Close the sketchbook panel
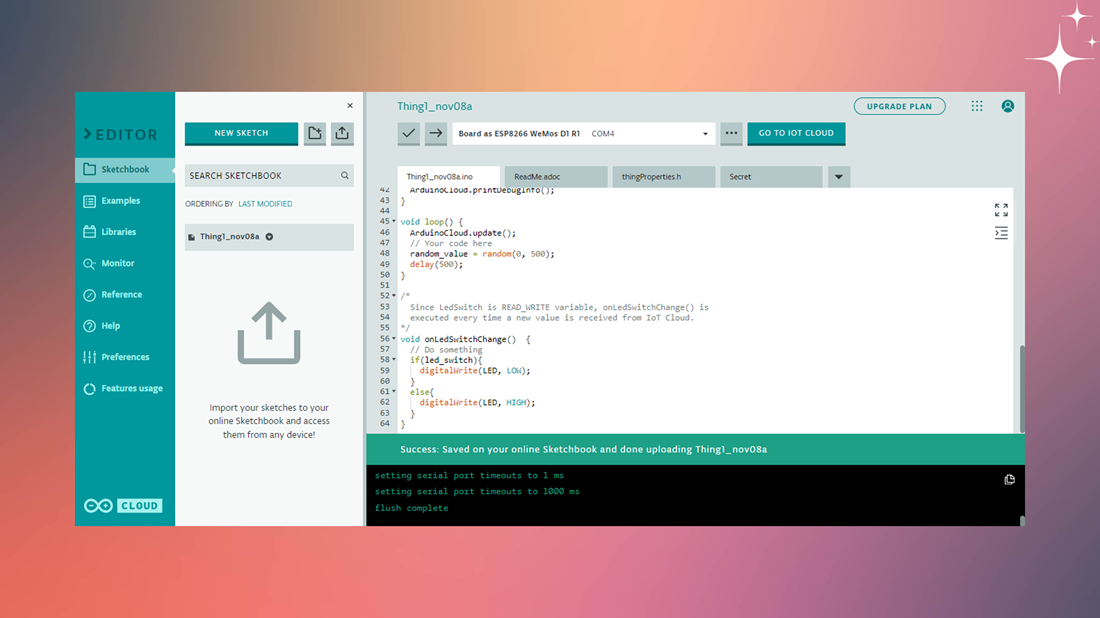This screenshot has width=1100, height=618. pos(350,105)
